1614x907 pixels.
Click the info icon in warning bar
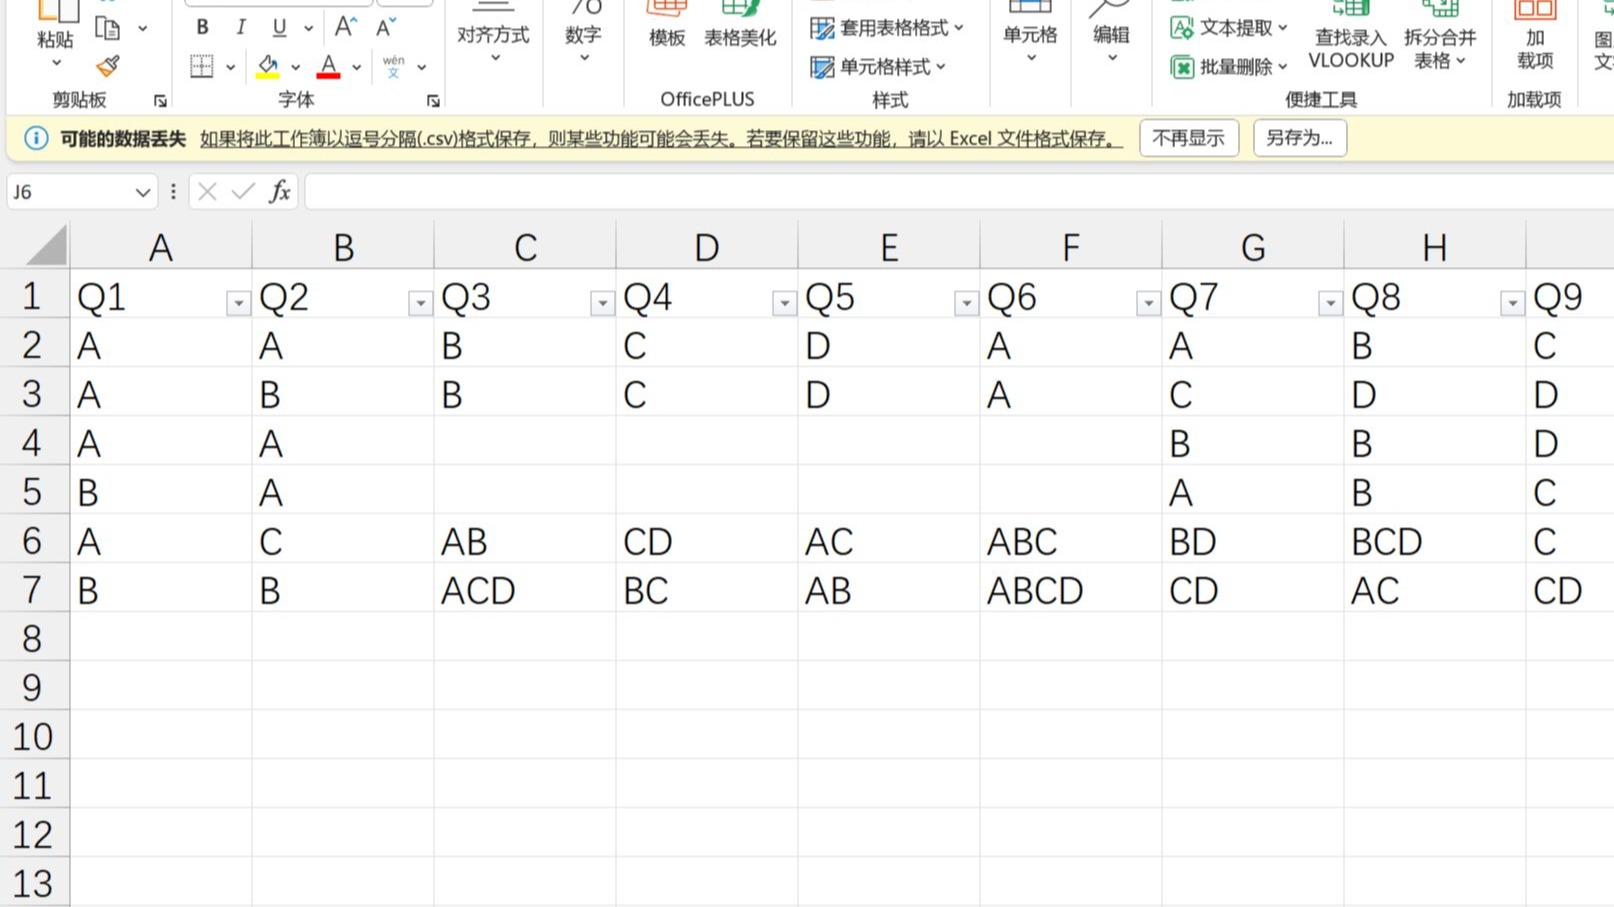click(x=36, y=138)
